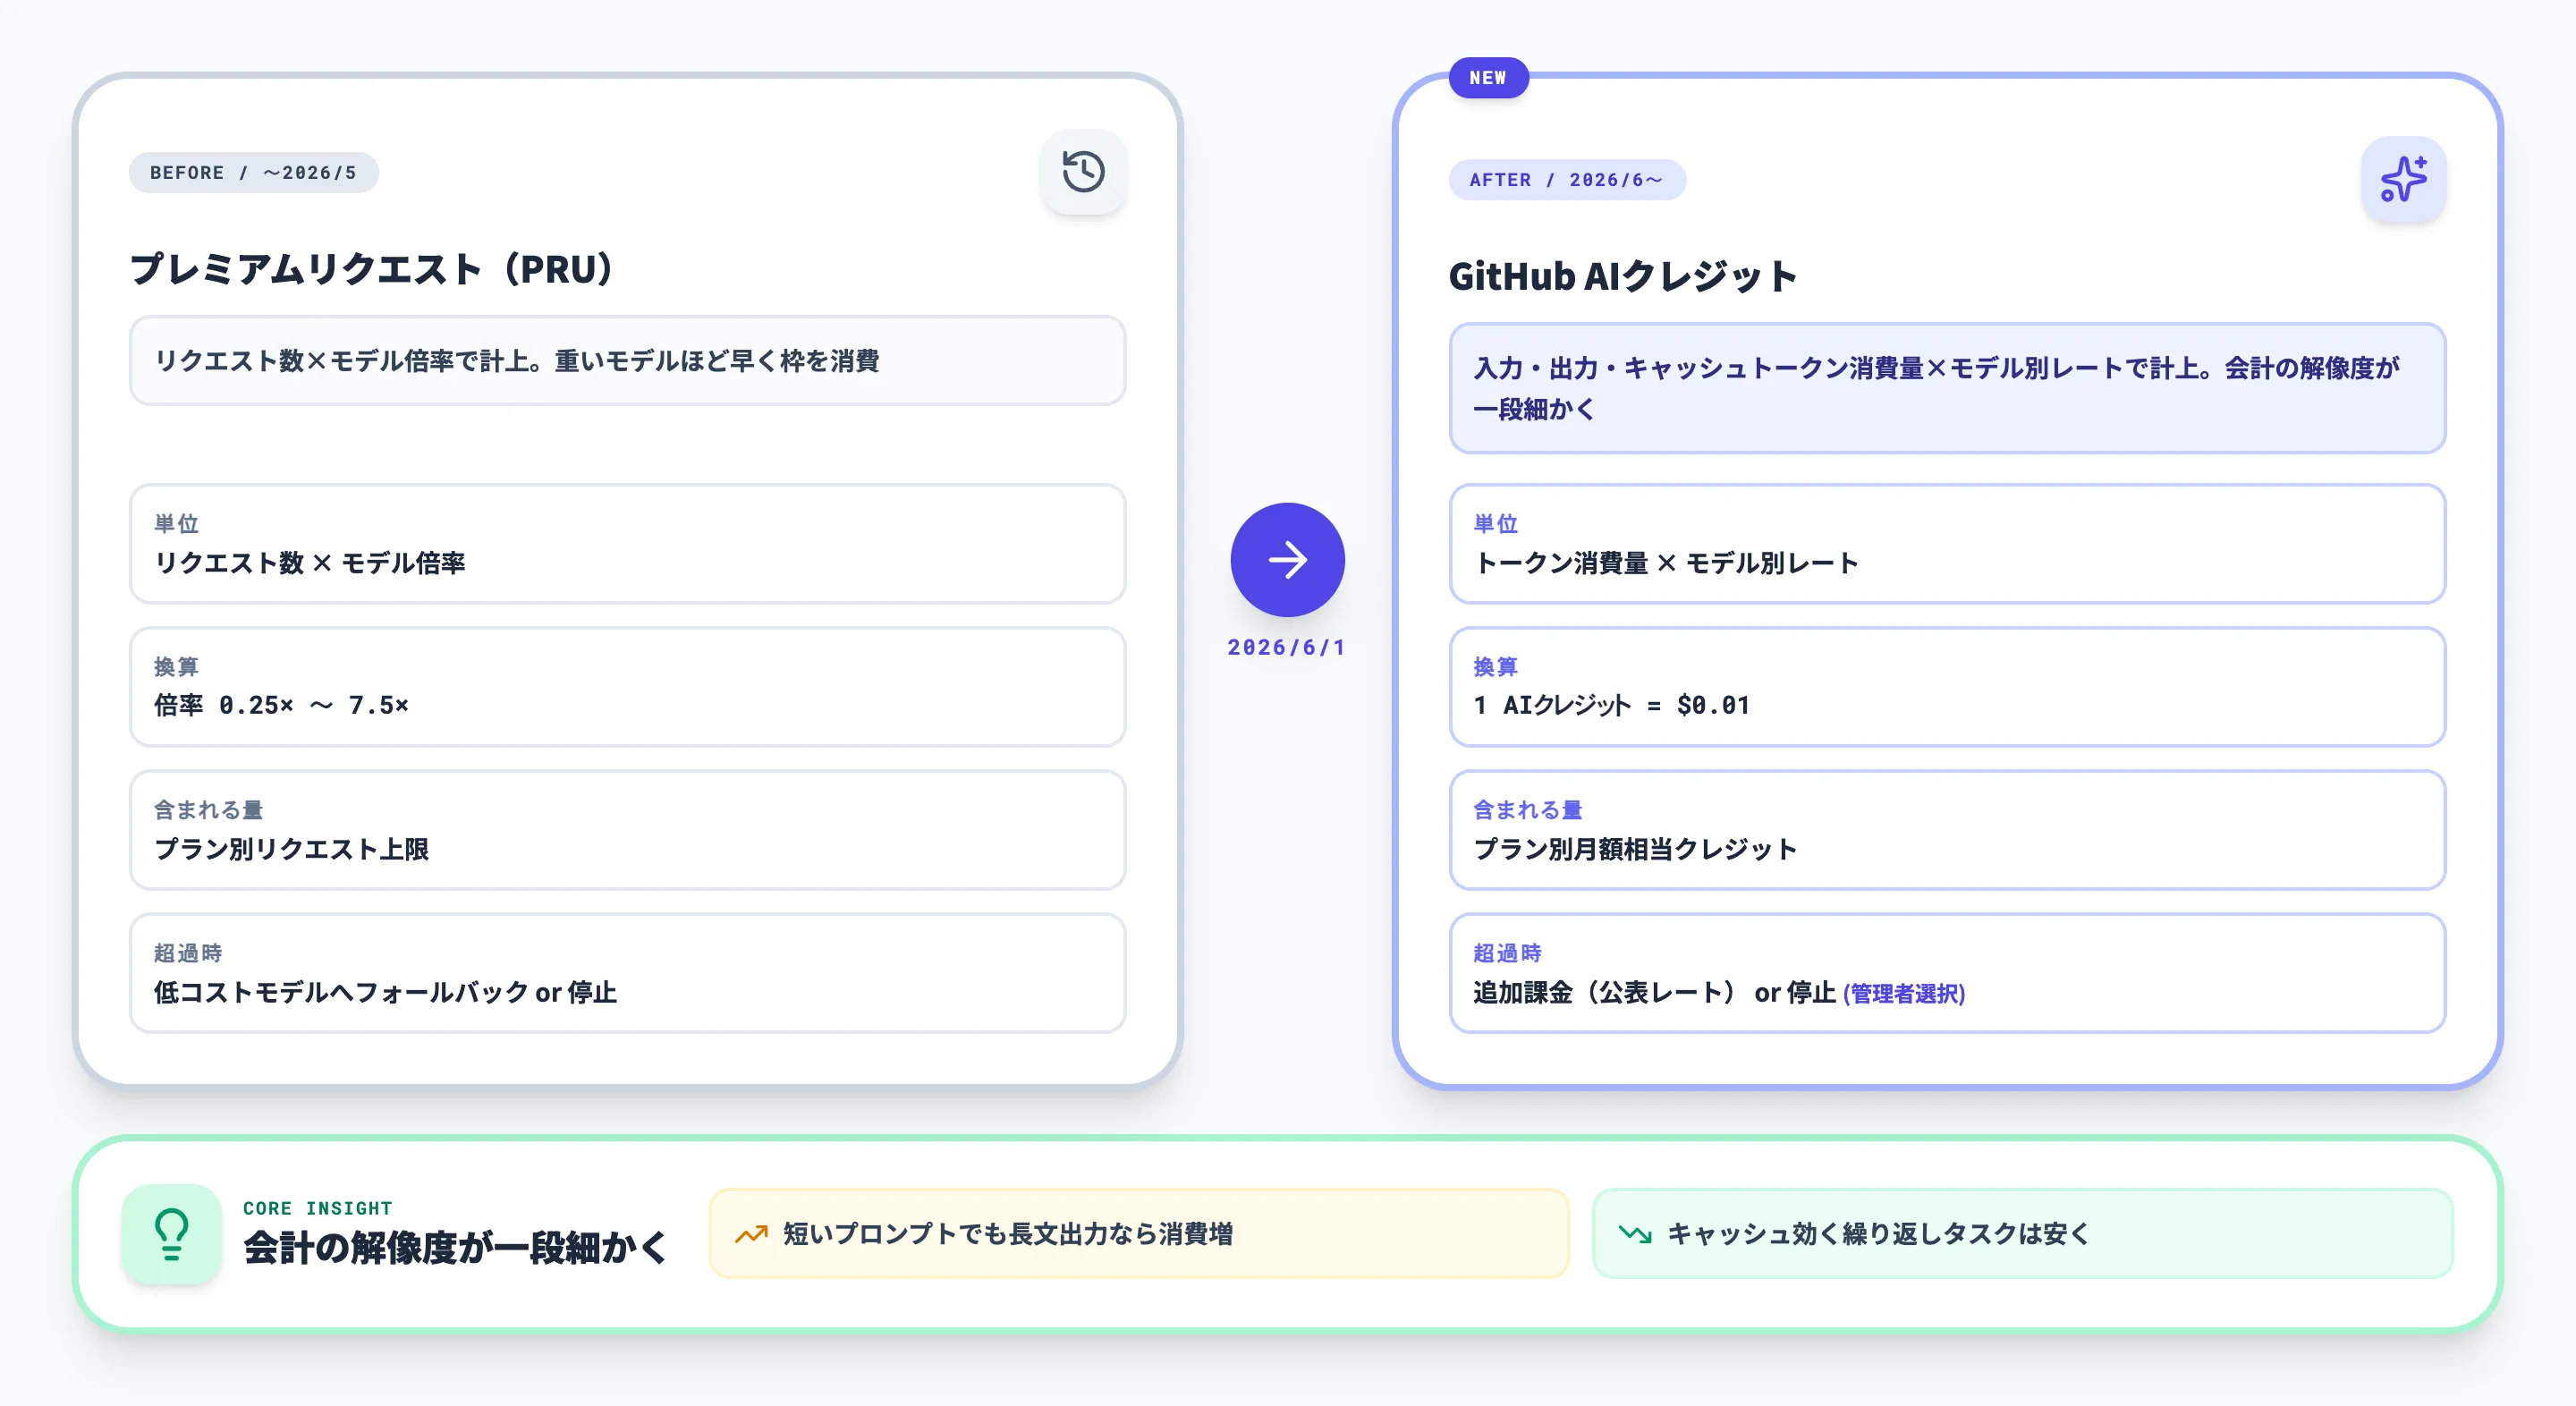The image size is (2576, 1406).
Task: Click the green lightbulb icon
Action: (171, 1234)
